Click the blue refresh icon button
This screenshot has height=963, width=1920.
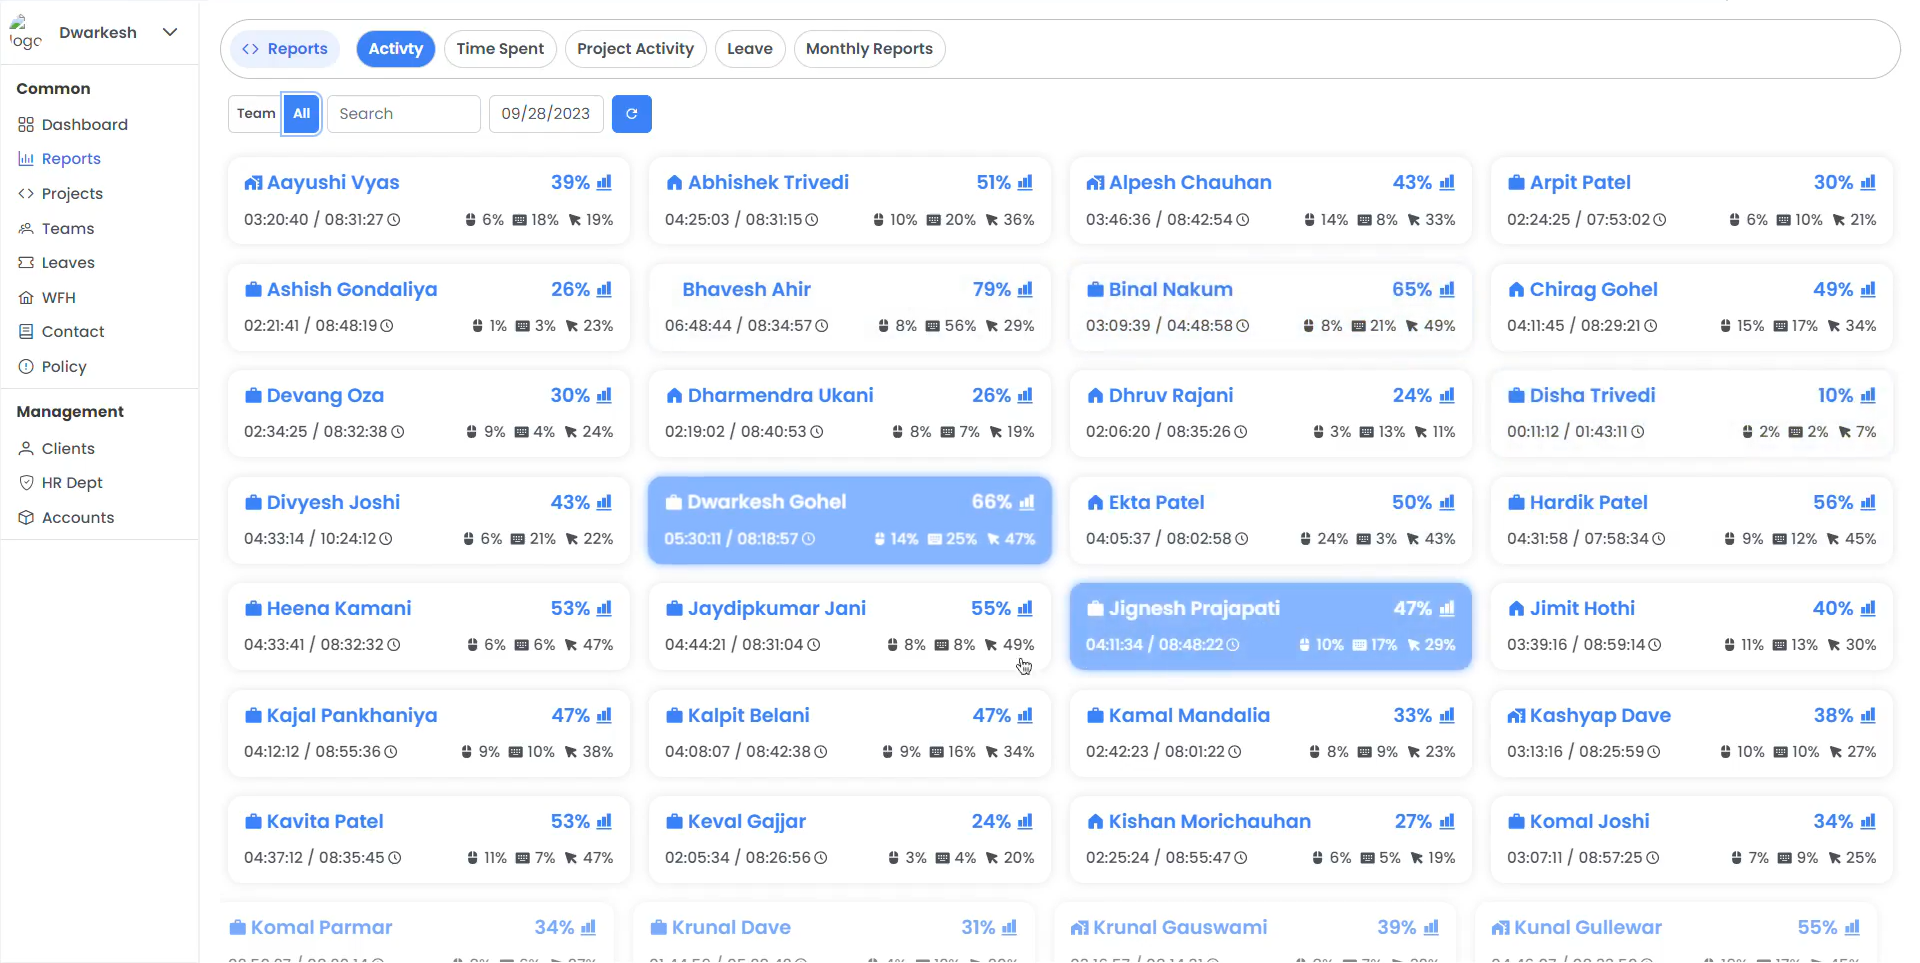631,114
